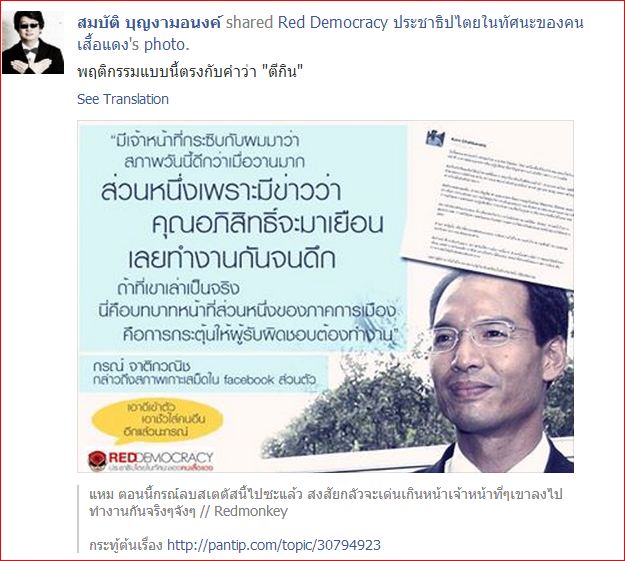Viewport: 625px width, 561px height.
Task: Click See Translation under the post
Action: pyautogui.click(x=123, y=99)
